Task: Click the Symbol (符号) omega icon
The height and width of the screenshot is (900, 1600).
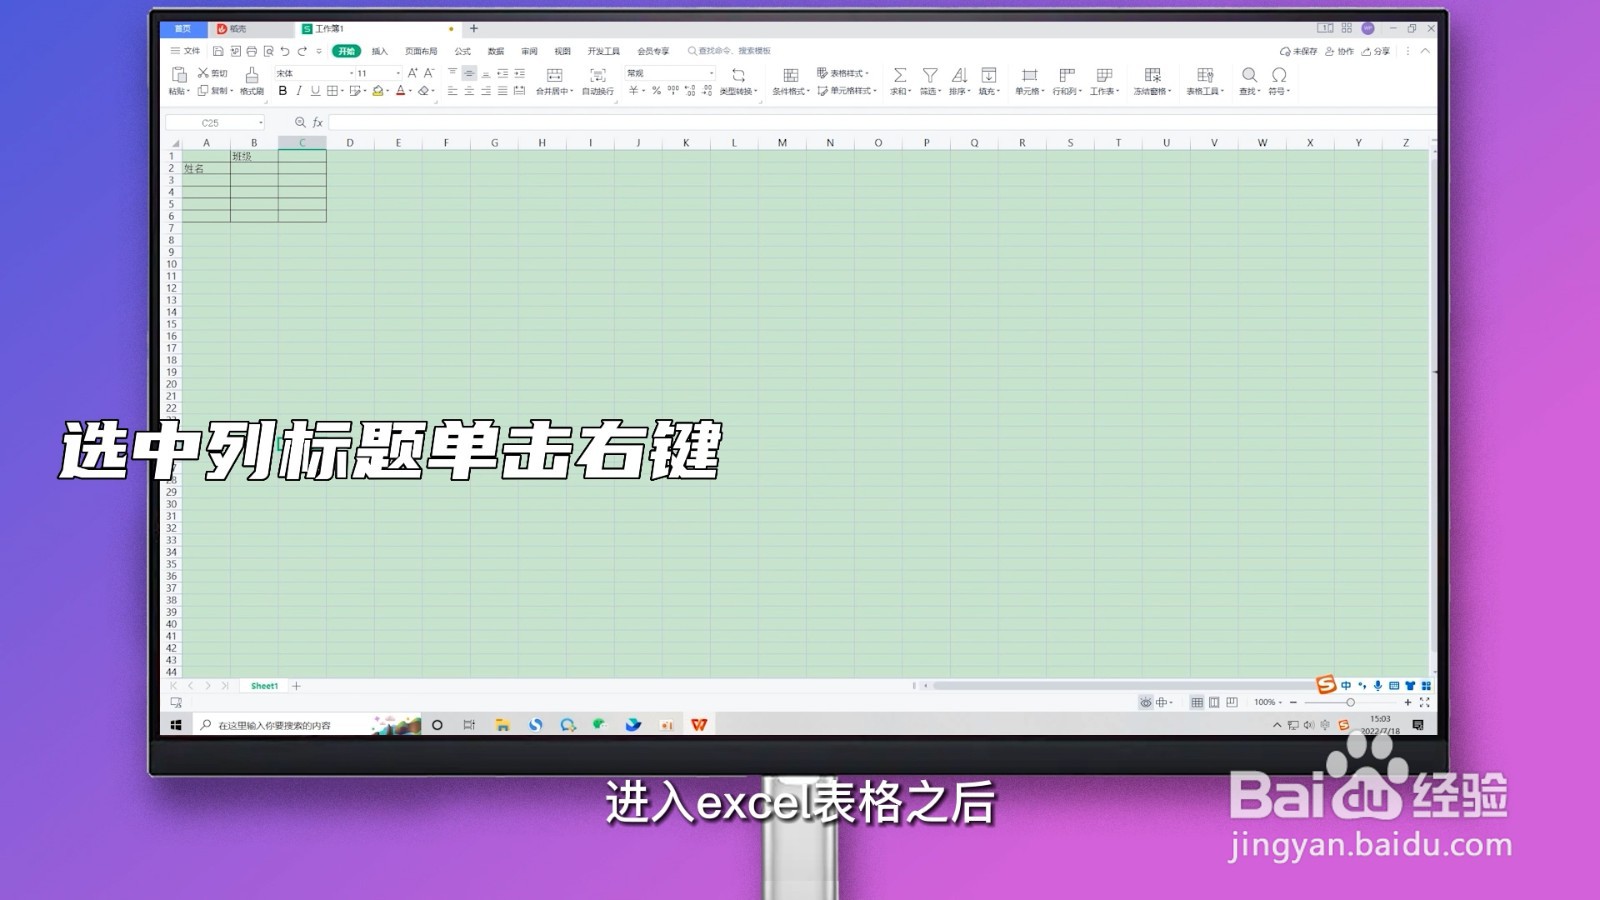Action: (1279, 75)
